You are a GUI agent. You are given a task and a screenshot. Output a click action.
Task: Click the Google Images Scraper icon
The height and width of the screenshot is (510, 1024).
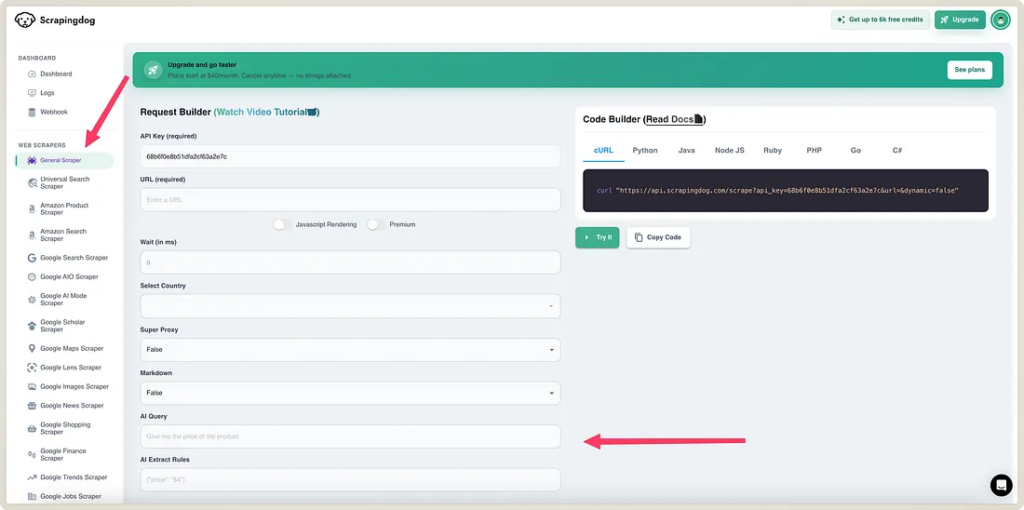pyautogui.click(x=32, y=387)
